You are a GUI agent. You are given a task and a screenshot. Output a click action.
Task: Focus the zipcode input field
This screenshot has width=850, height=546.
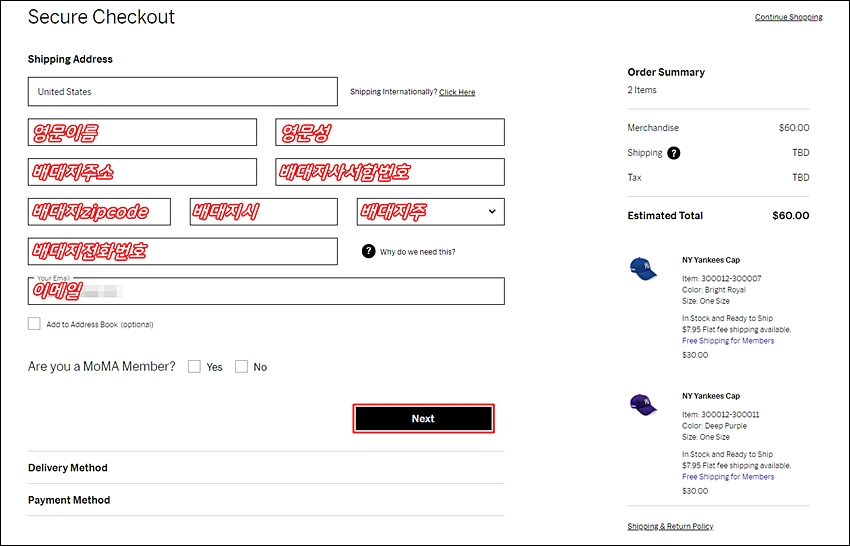pos(99,211)
